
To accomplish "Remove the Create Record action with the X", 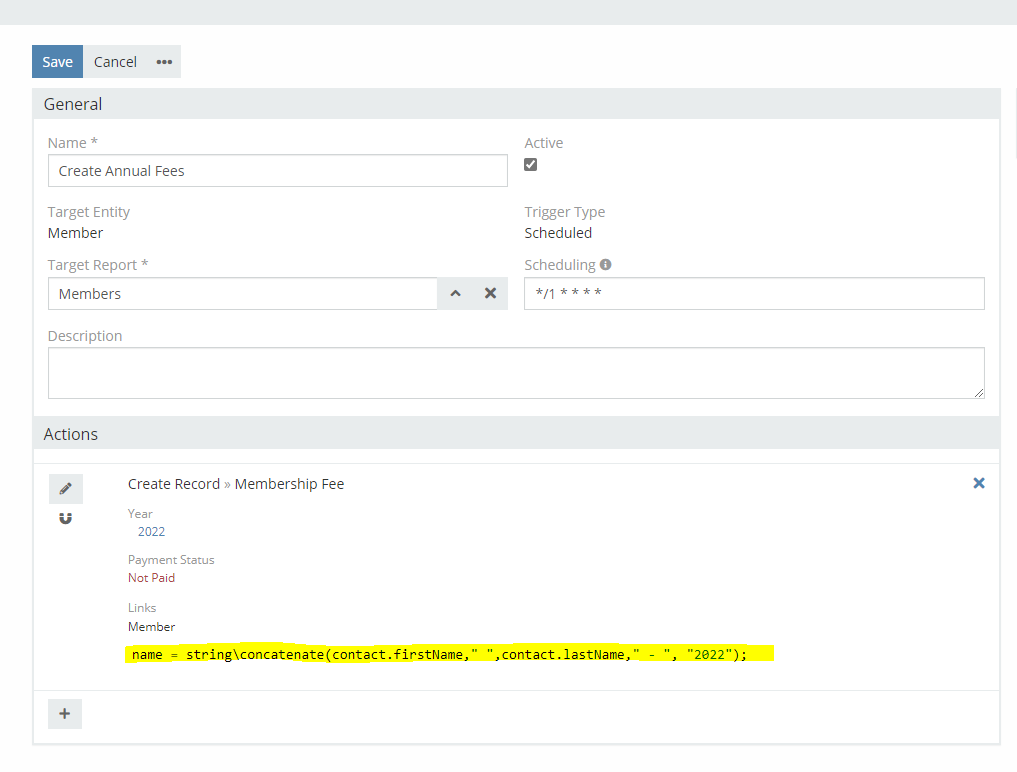I will click(x=978, y=483).
